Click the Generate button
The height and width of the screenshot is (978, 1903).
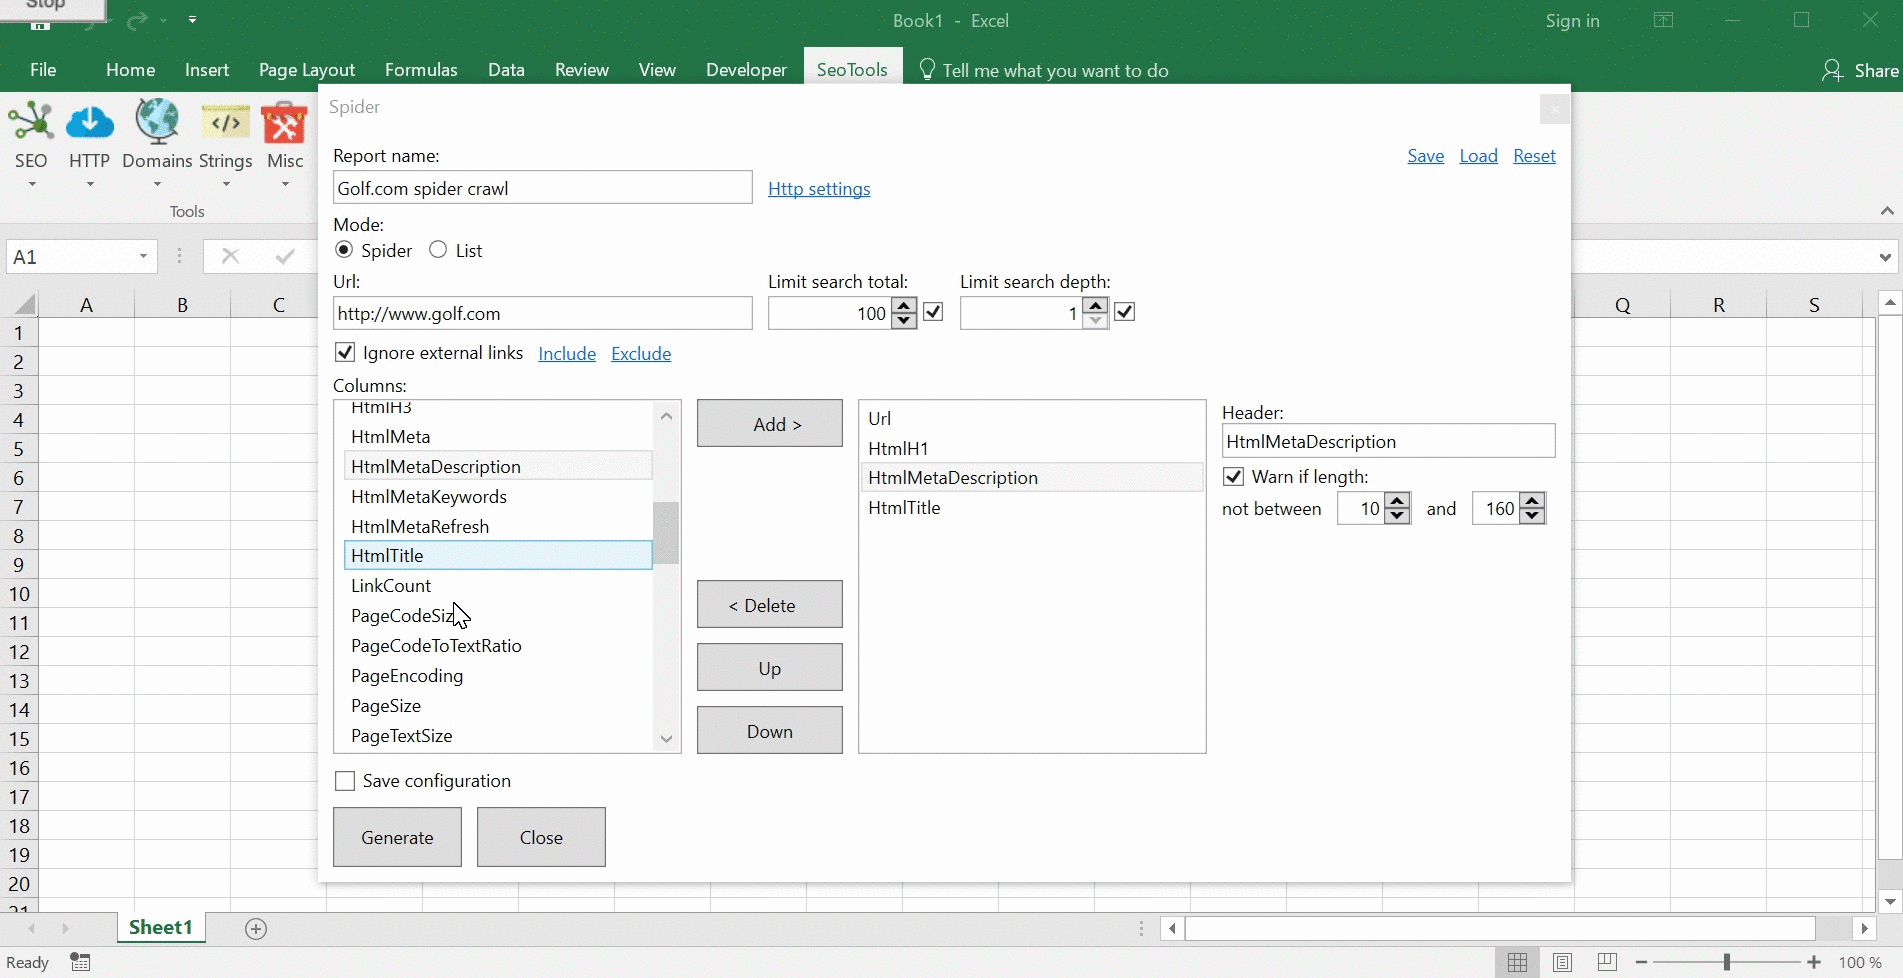397,837
